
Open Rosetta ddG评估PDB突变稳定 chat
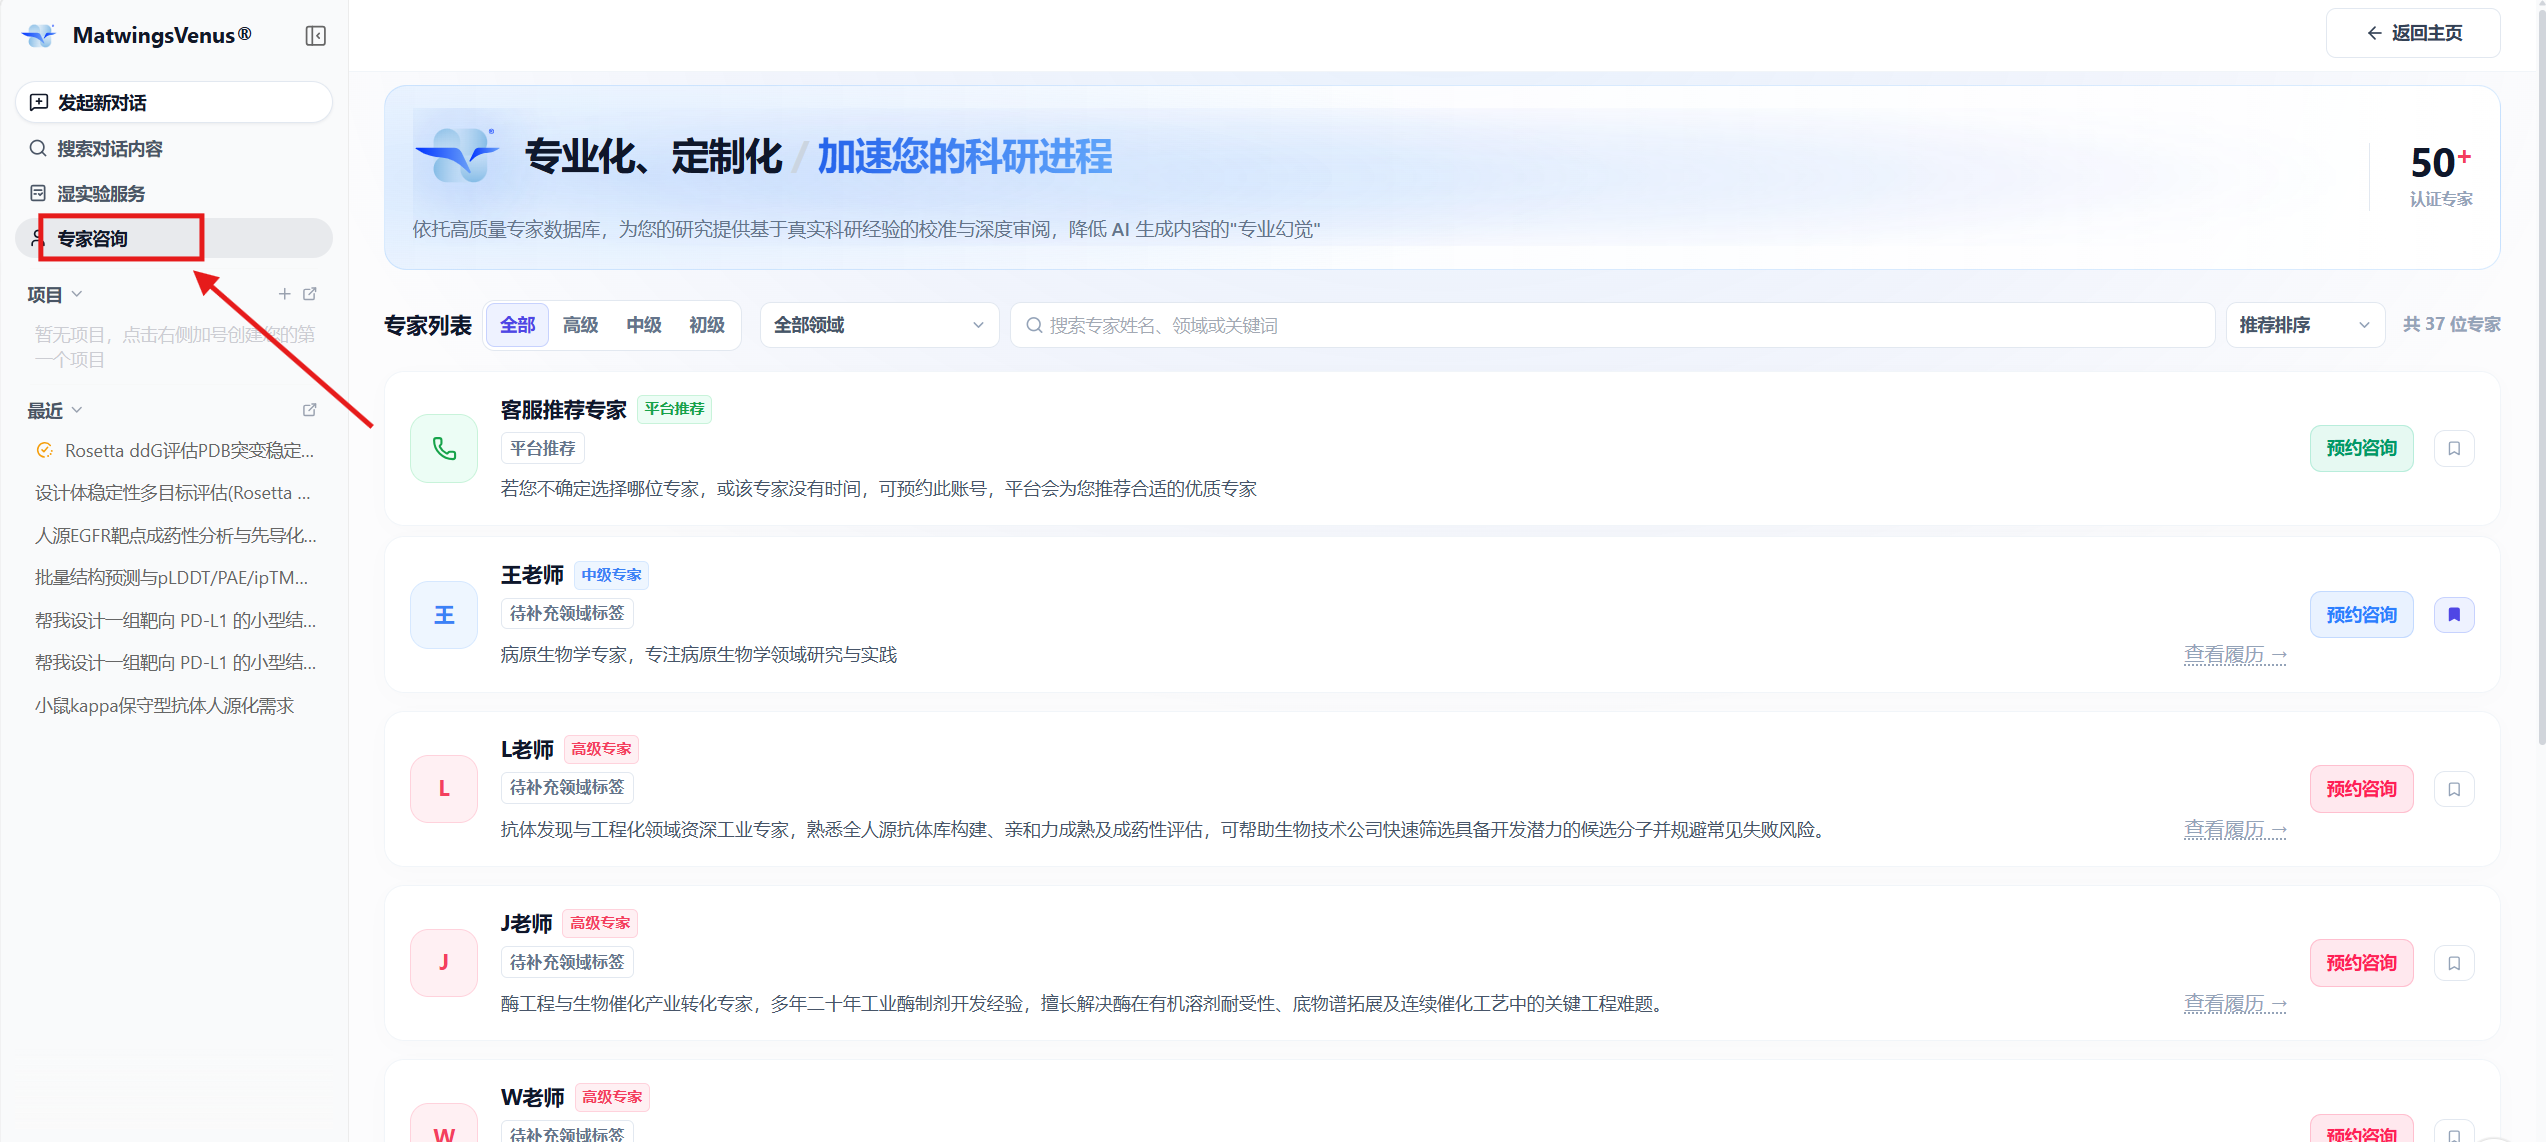pos(174,451)
